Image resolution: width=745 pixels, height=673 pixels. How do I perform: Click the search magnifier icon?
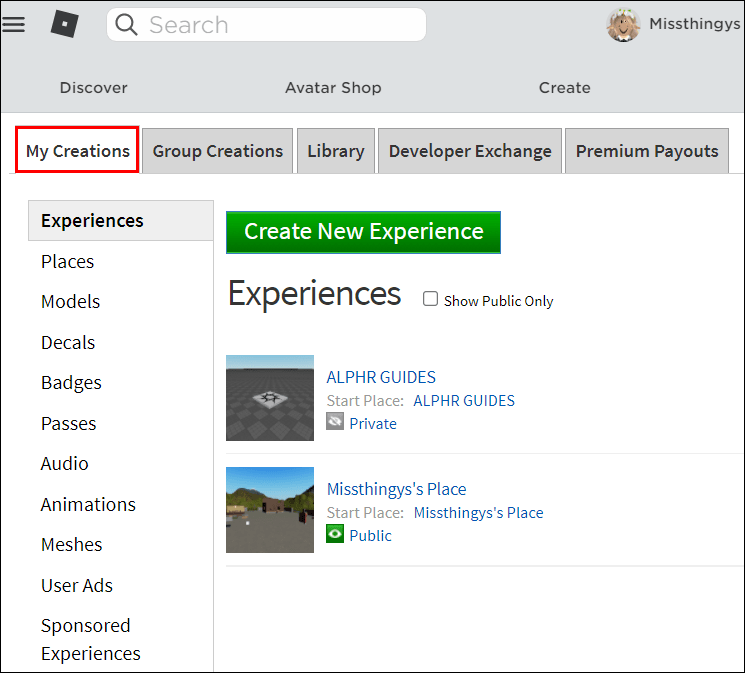[x=126, y=24]
